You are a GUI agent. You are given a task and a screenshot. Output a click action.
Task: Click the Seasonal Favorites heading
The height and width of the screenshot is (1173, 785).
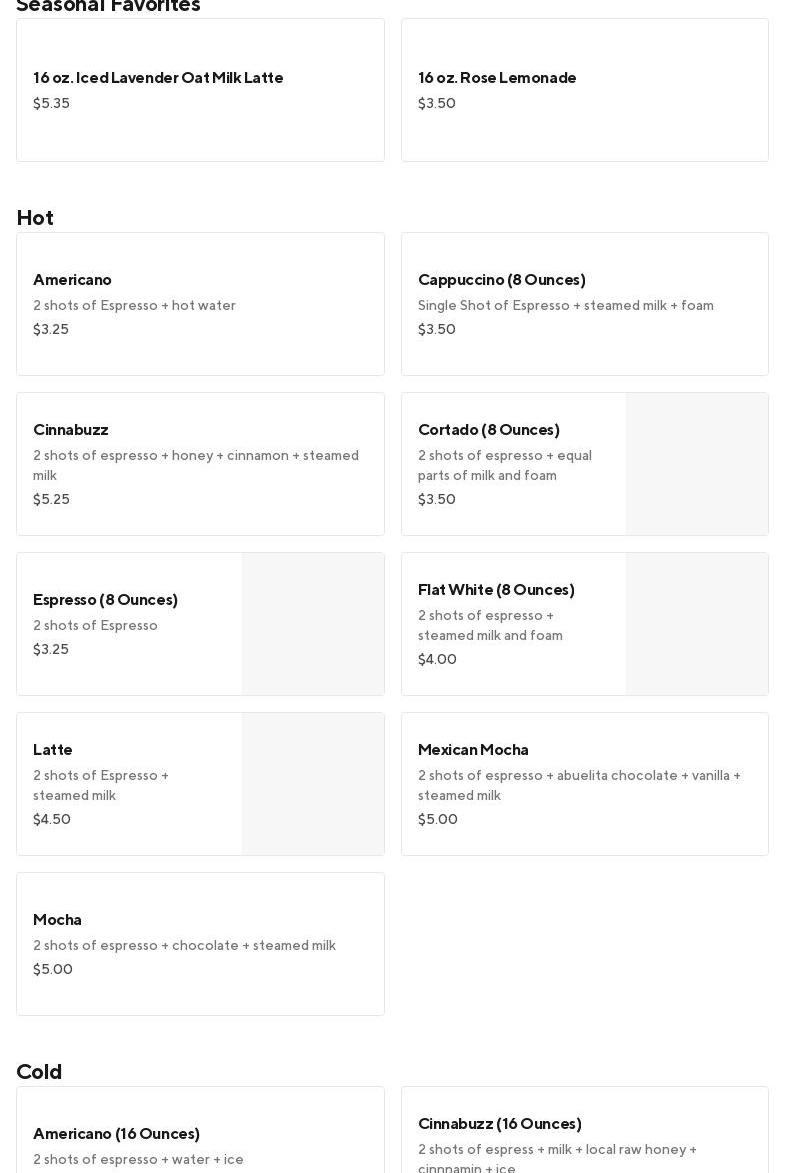point(108,6)
